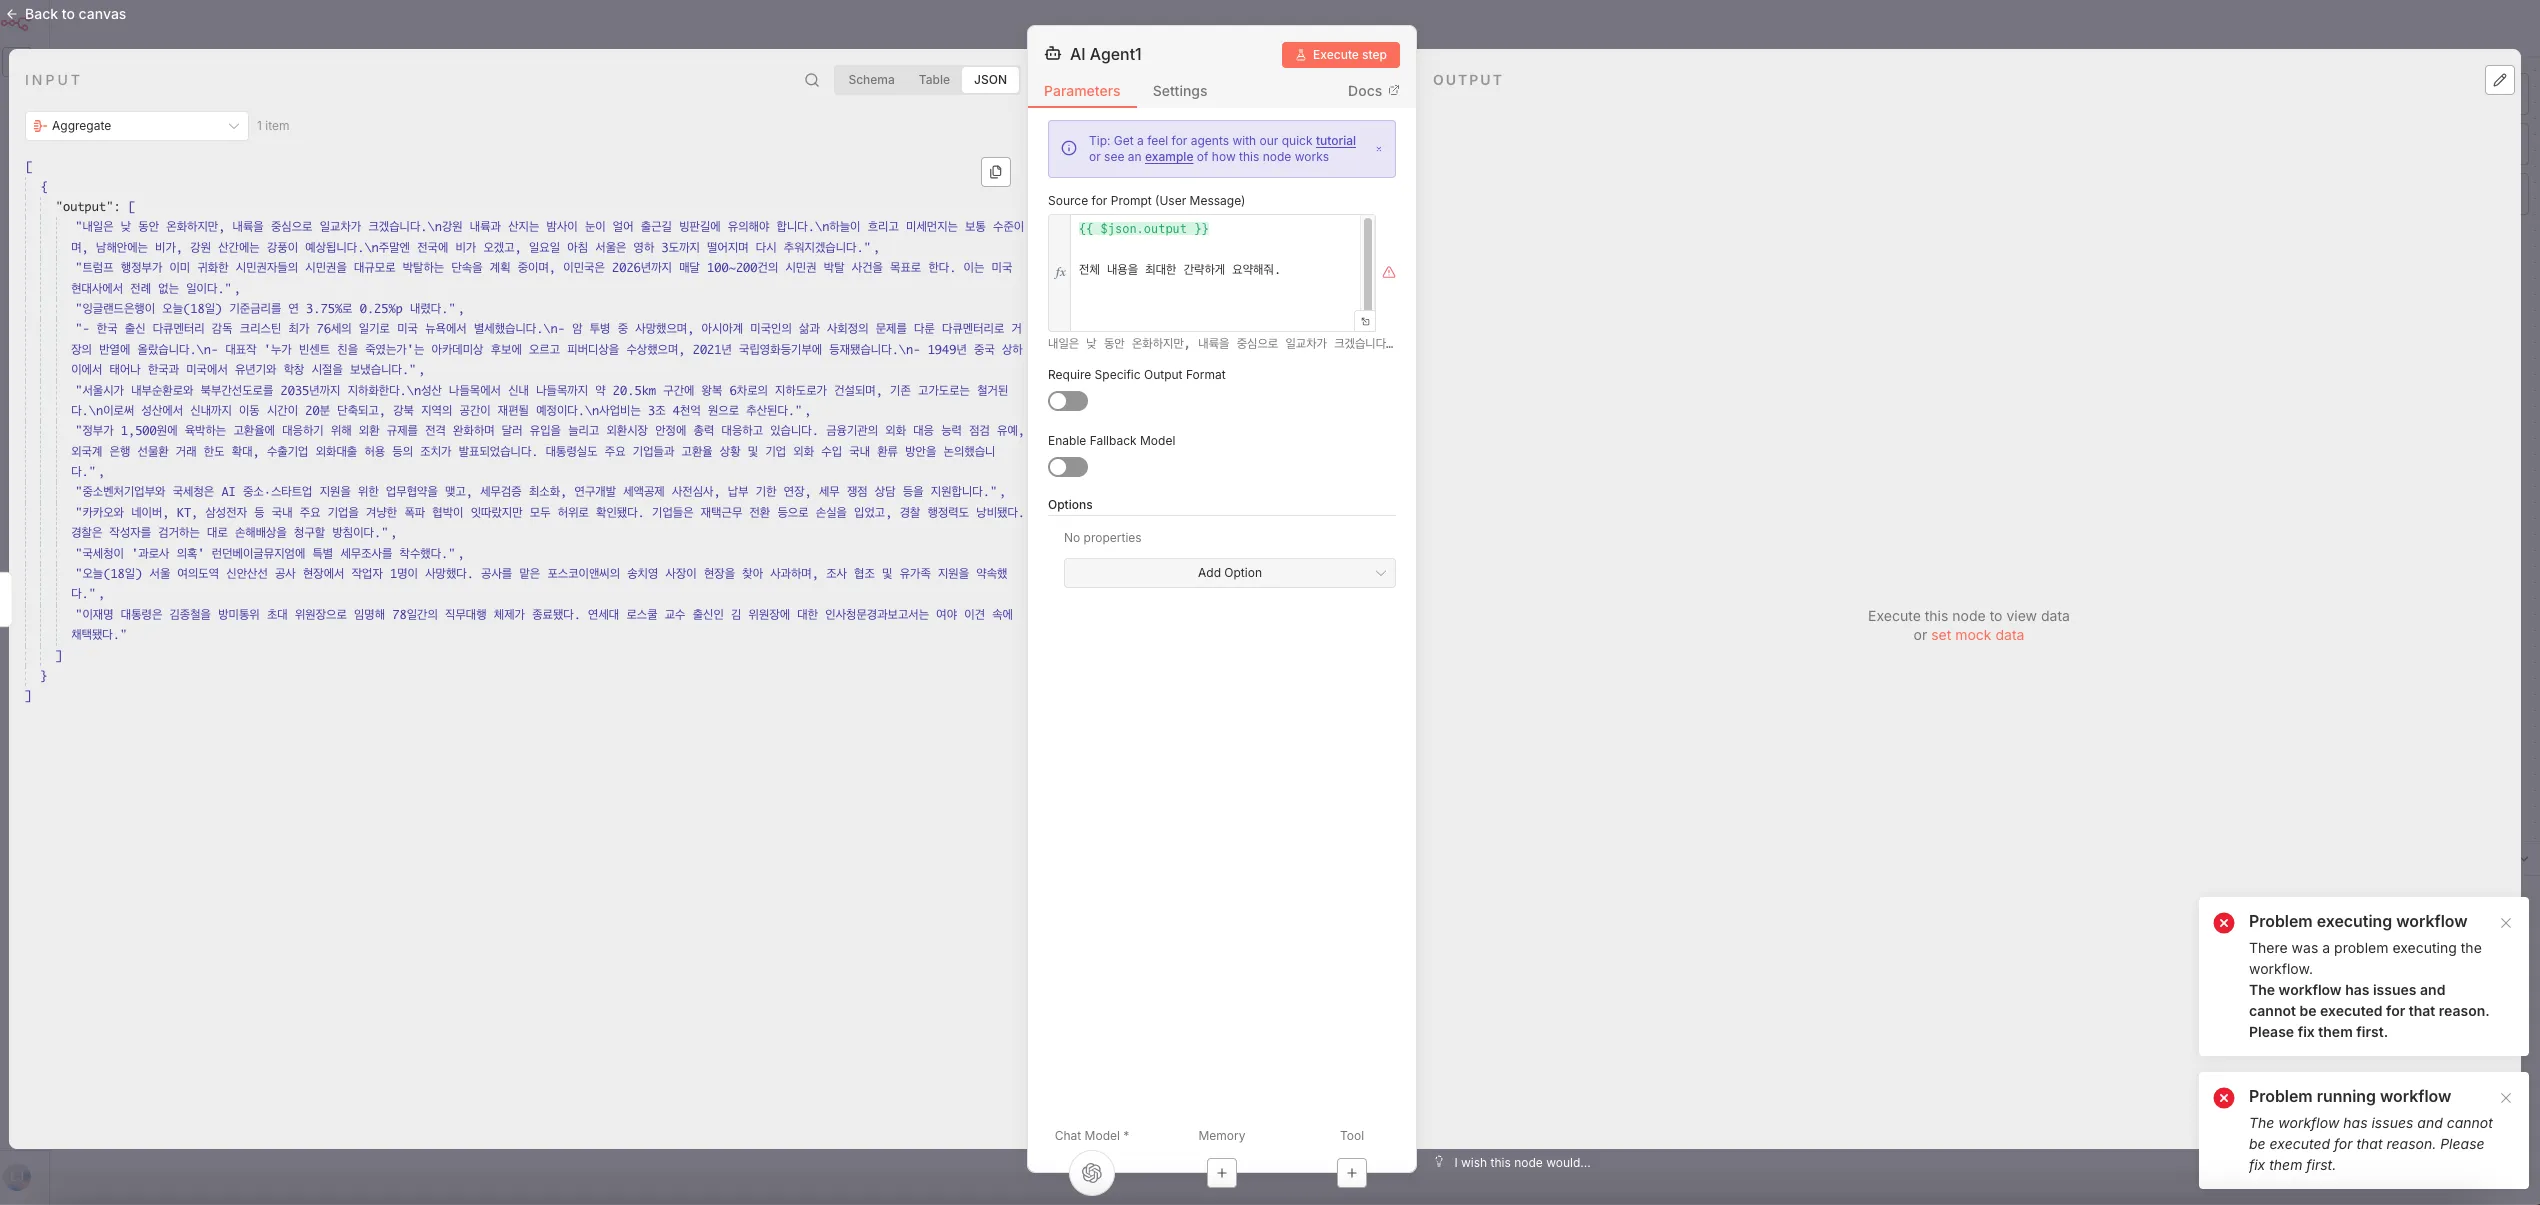Dismiss the tutorial tip banner
This screenshot has height=1205, width=2540.
pyautogui.click(x=1378, y=149)
